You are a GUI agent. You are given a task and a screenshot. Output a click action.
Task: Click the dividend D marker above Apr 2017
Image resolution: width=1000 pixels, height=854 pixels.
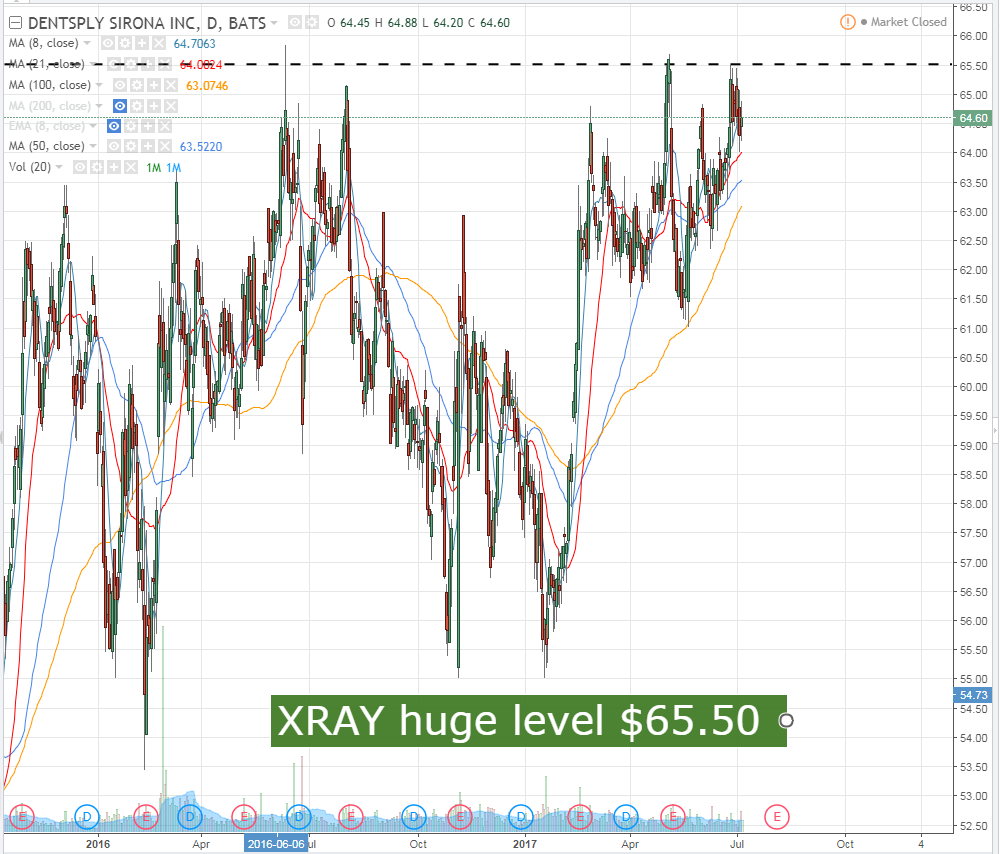pos(626,816)
